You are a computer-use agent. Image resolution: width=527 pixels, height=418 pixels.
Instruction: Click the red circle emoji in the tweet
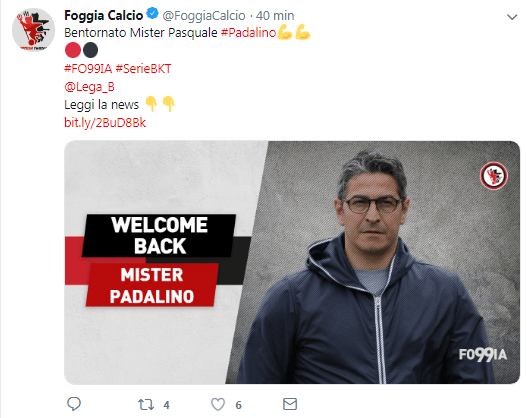tap(73, 50)
